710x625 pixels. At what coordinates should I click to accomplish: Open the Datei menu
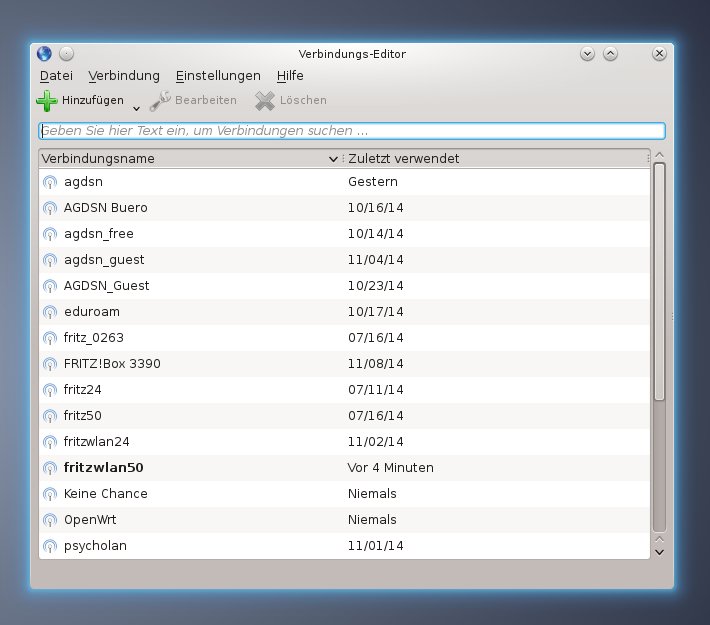pos(56,76)
